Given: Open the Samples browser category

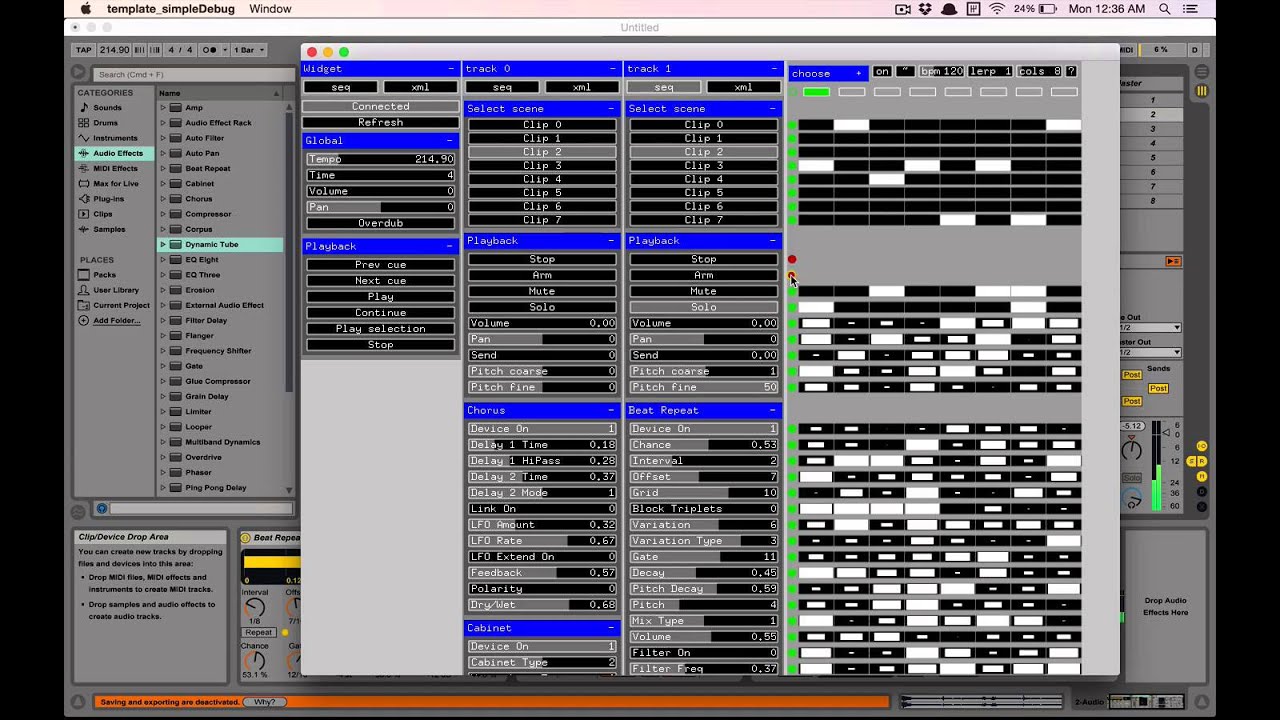Looking at the screenshot, I should (109, 229).
